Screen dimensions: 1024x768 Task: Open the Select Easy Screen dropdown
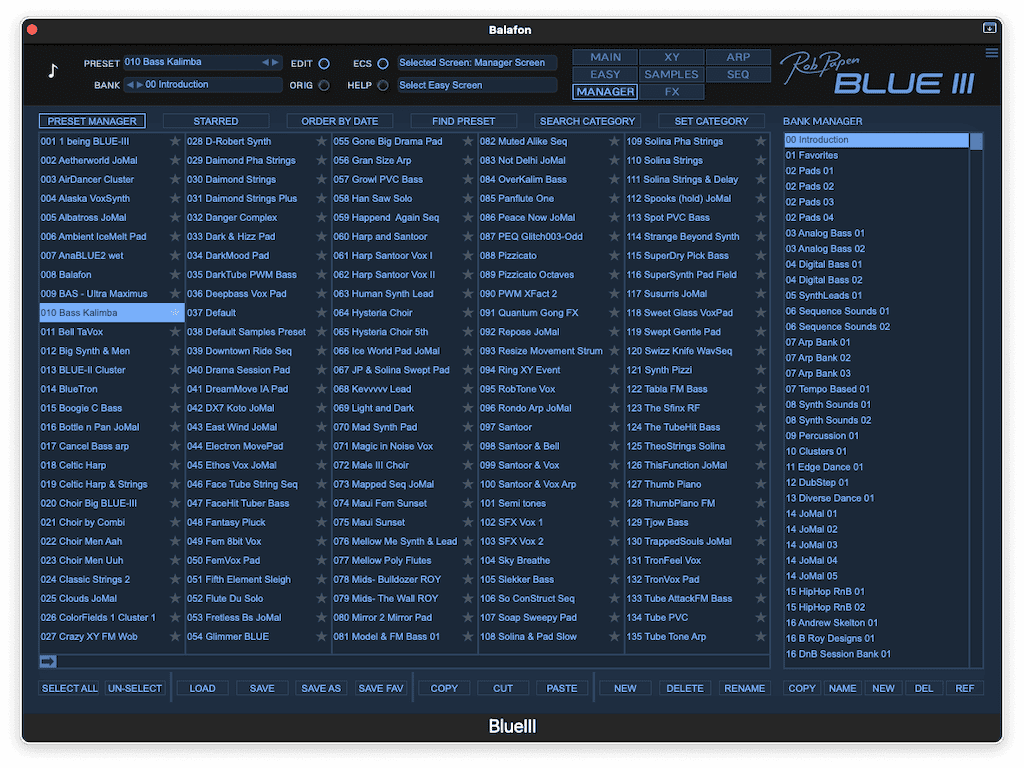pos(476,85)
